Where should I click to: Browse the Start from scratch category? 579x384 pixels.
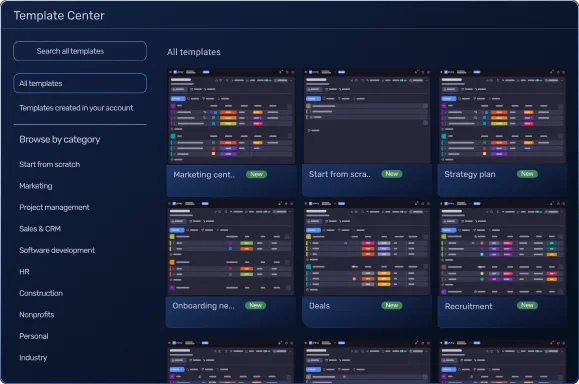49,164
